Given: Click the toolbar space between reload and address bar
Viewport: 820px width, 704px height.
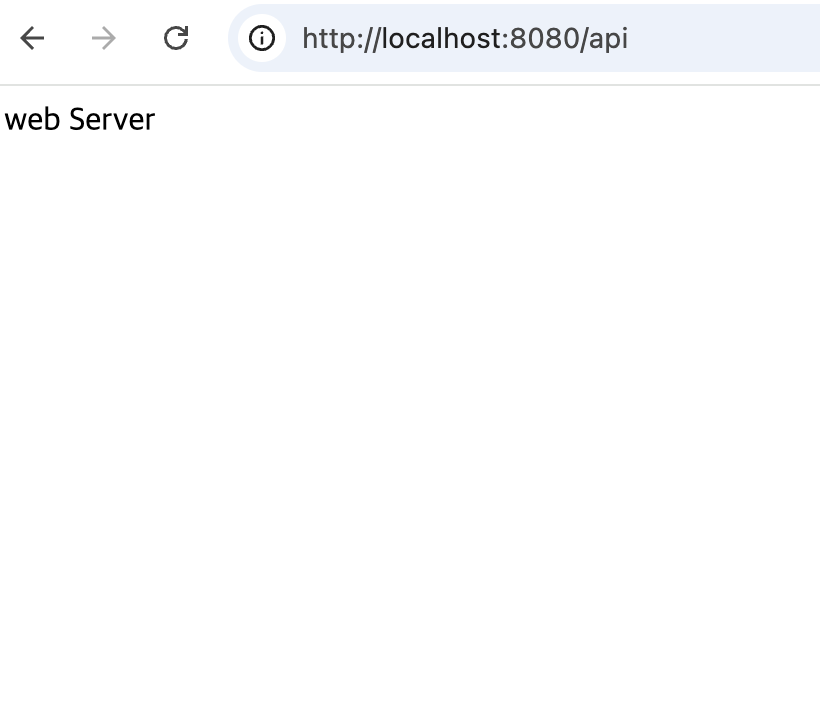Looking at the screenshot, I should pyautogui.click(x=209, y=38).
